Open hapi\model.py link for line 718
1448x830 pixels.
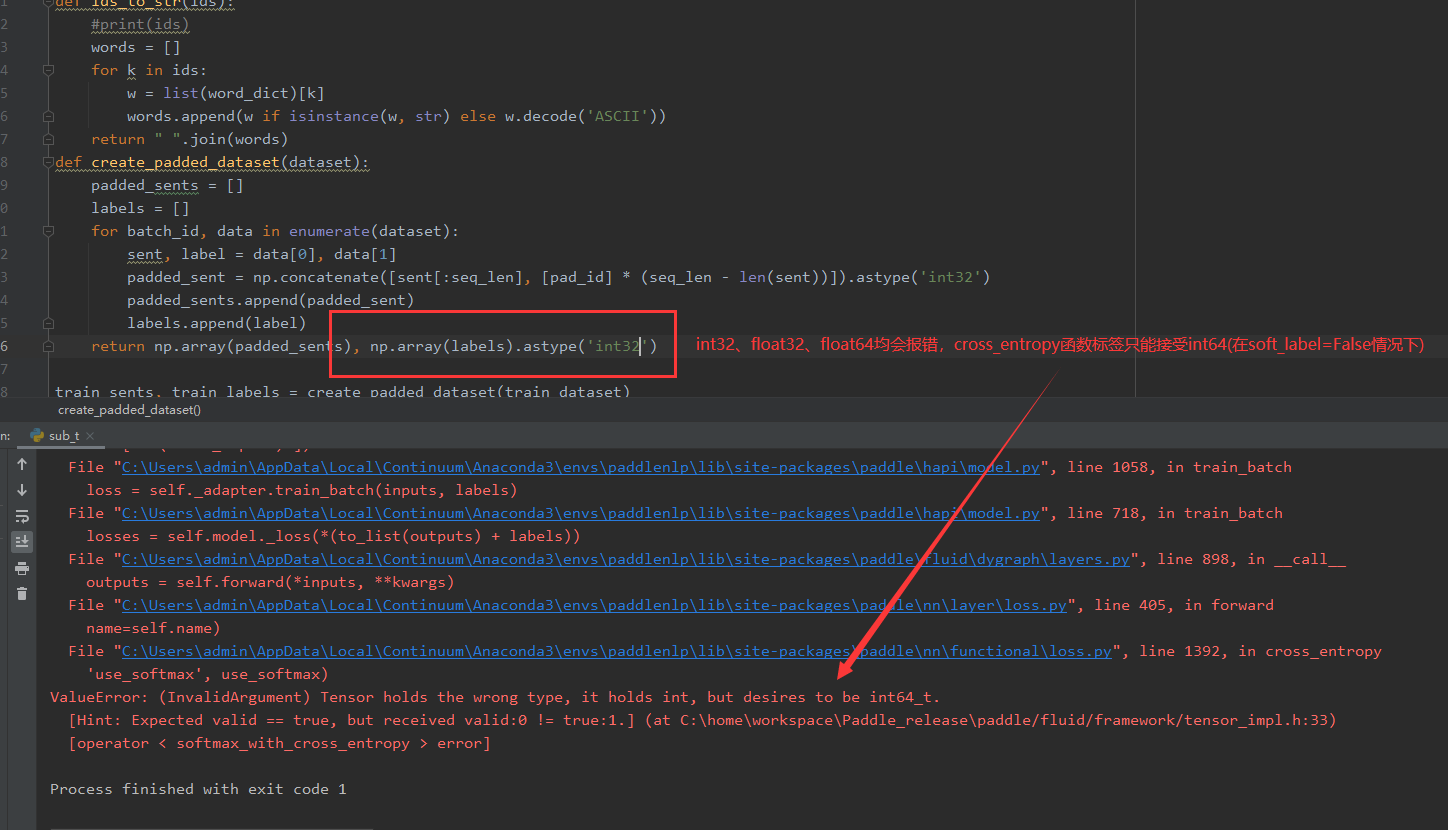[581, 513]
